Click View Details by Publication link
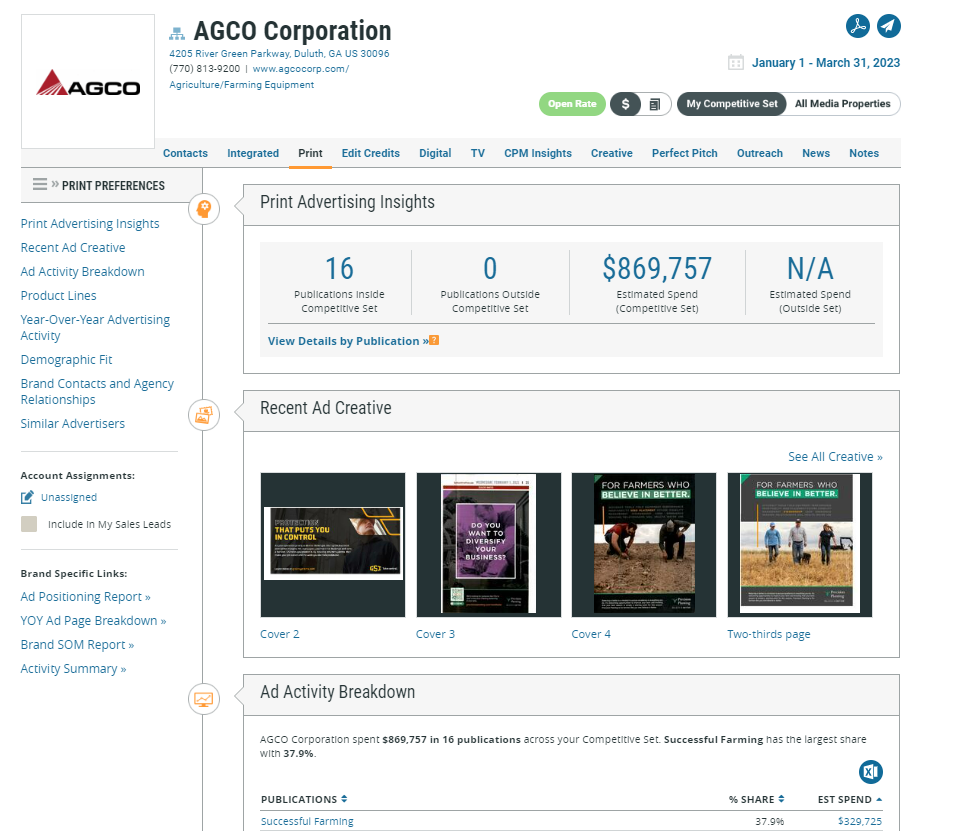Screen dimensions: 965x831 pyautogui.click(x=348, y=341)
